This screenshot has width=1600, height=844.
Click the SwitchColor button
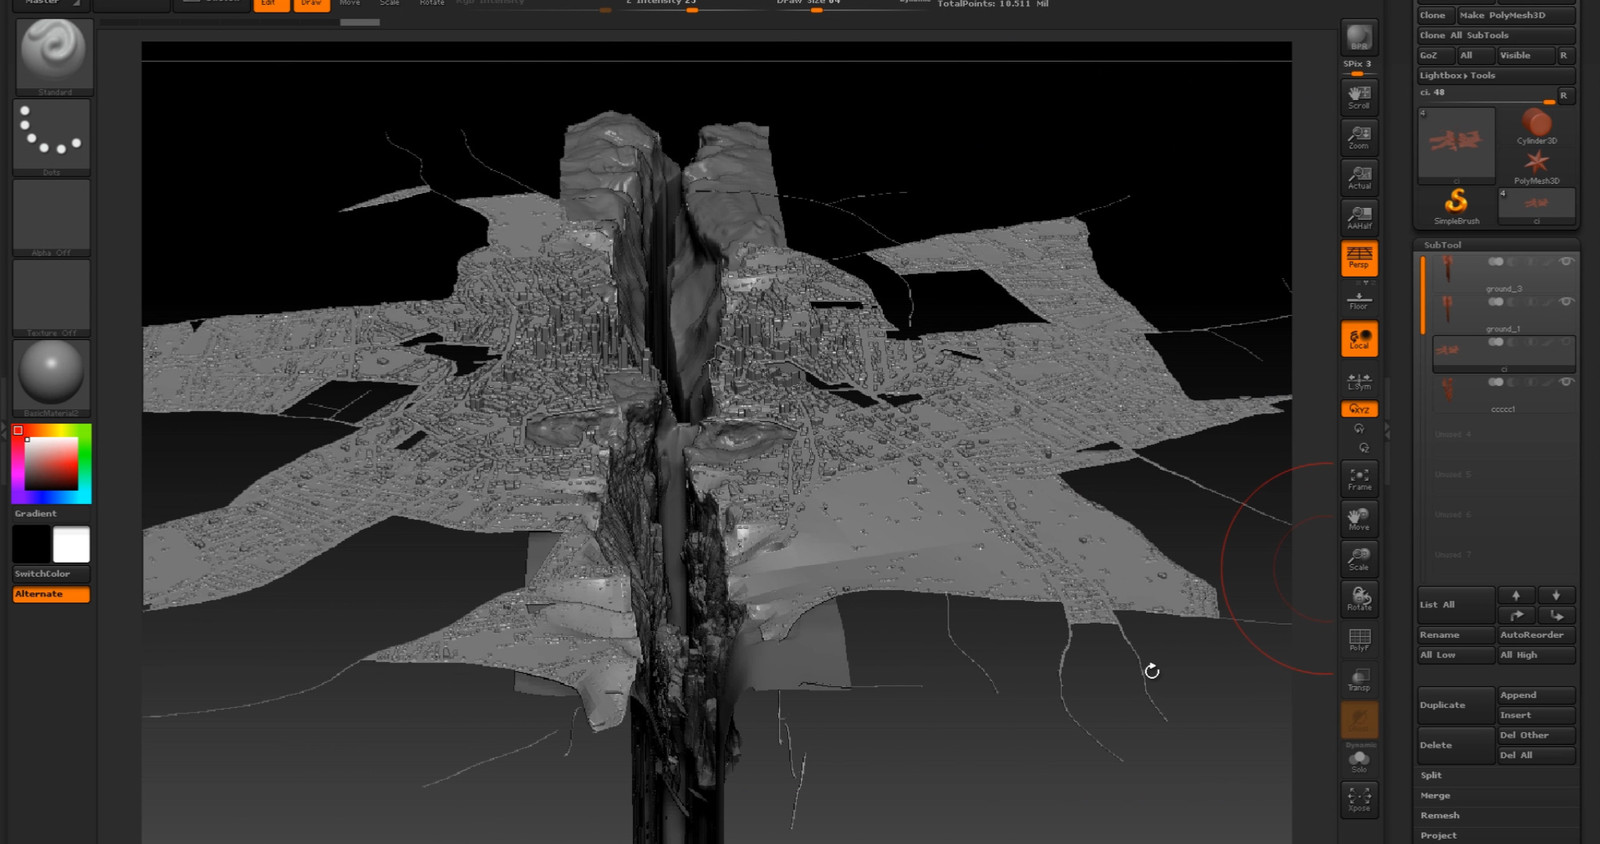coord(51,574)
